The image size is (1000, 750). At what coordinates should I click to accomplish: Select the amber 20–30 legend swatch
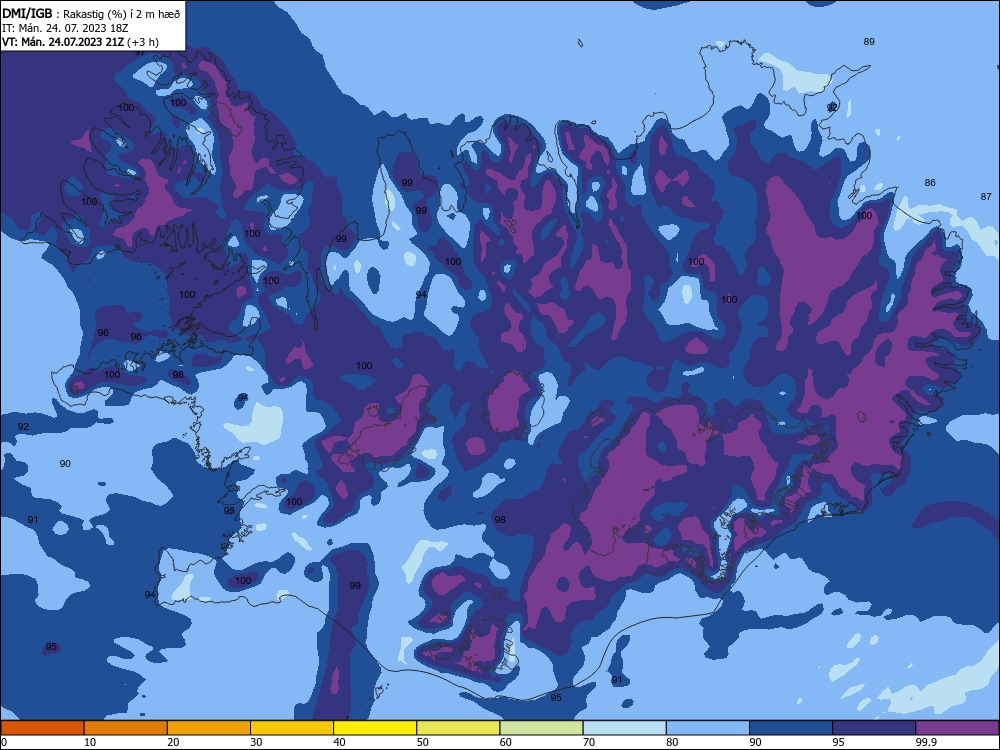pos(209,728)
